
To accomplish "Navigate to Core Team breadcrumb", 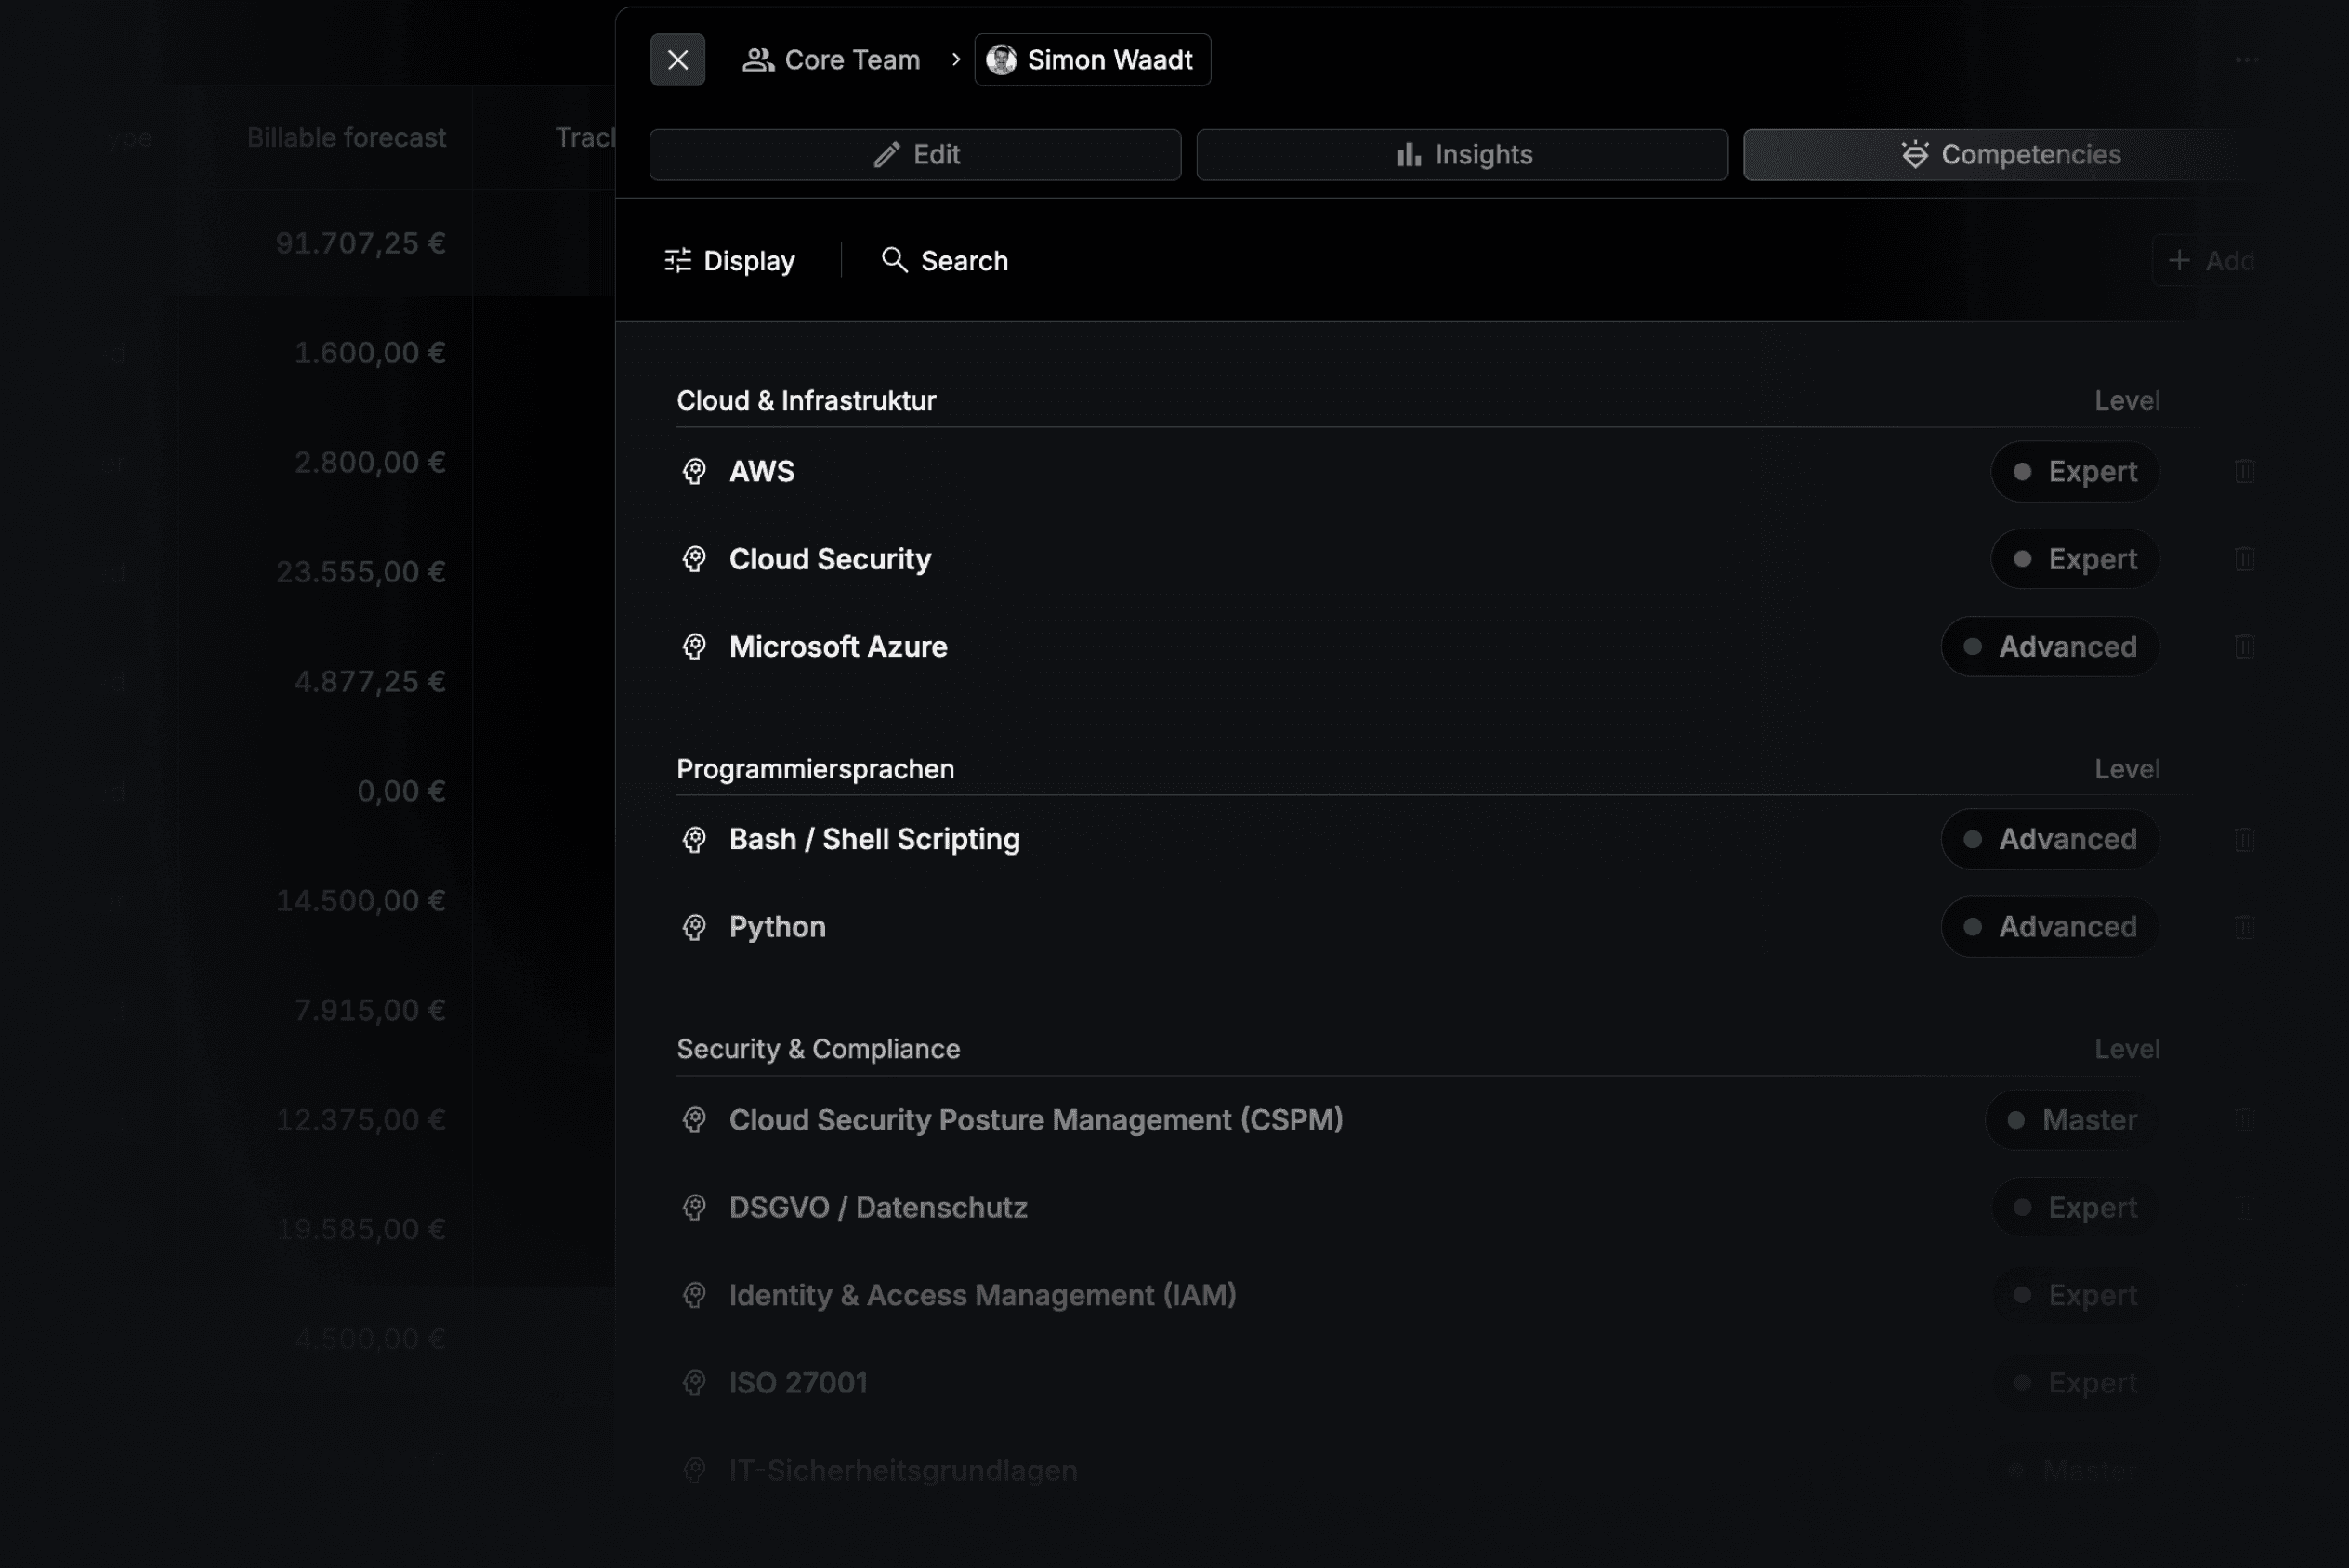I will coord(831,60).
